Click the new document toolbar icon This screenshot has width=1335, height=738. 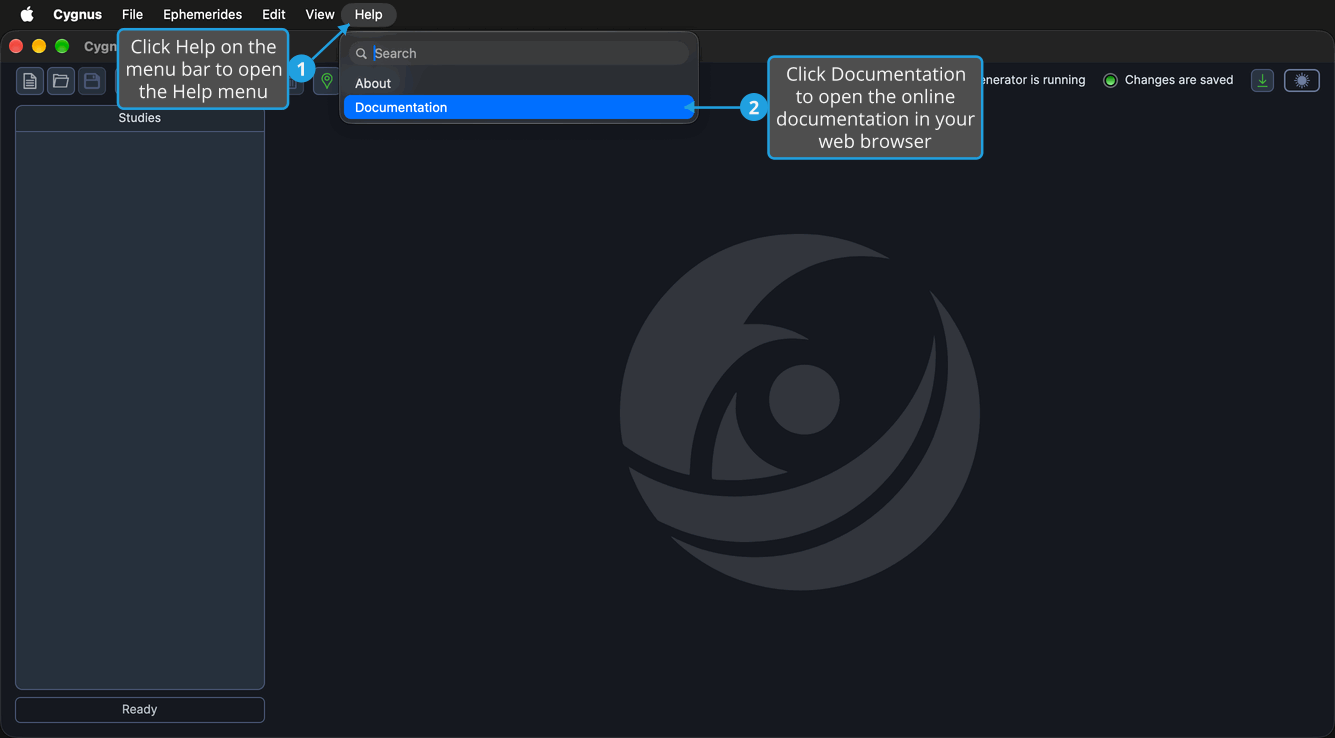30,81
